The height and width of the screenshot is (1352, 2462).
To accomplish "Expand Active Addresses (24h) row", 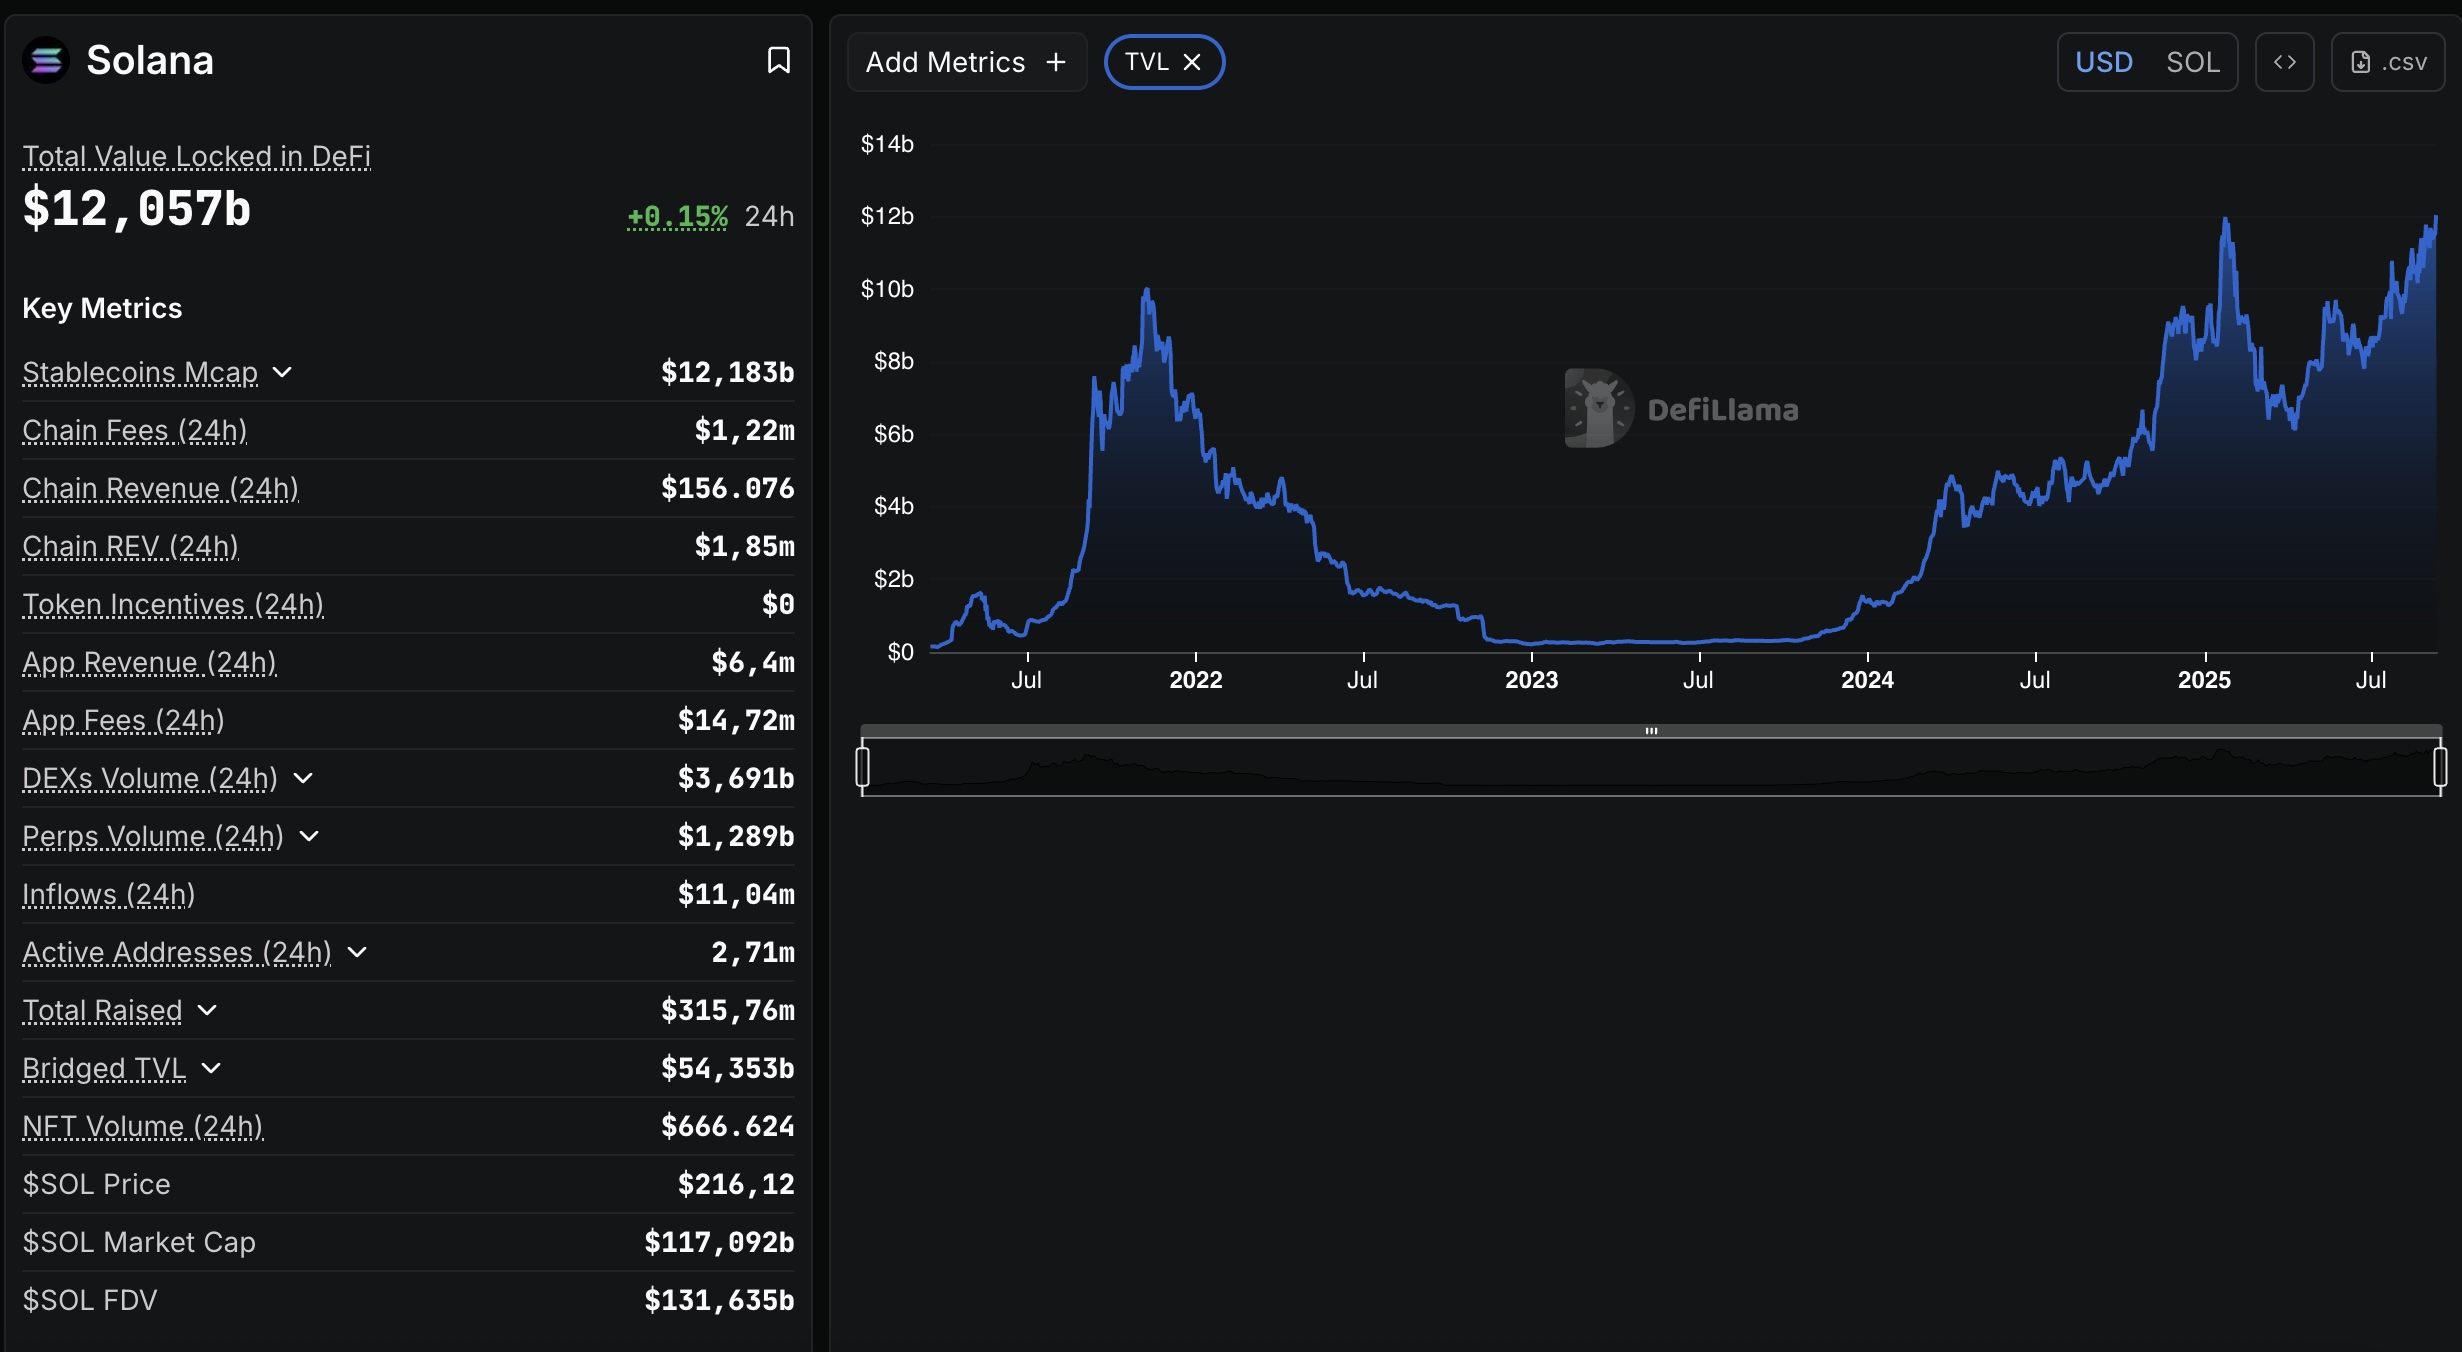I will tap(357, 952).
